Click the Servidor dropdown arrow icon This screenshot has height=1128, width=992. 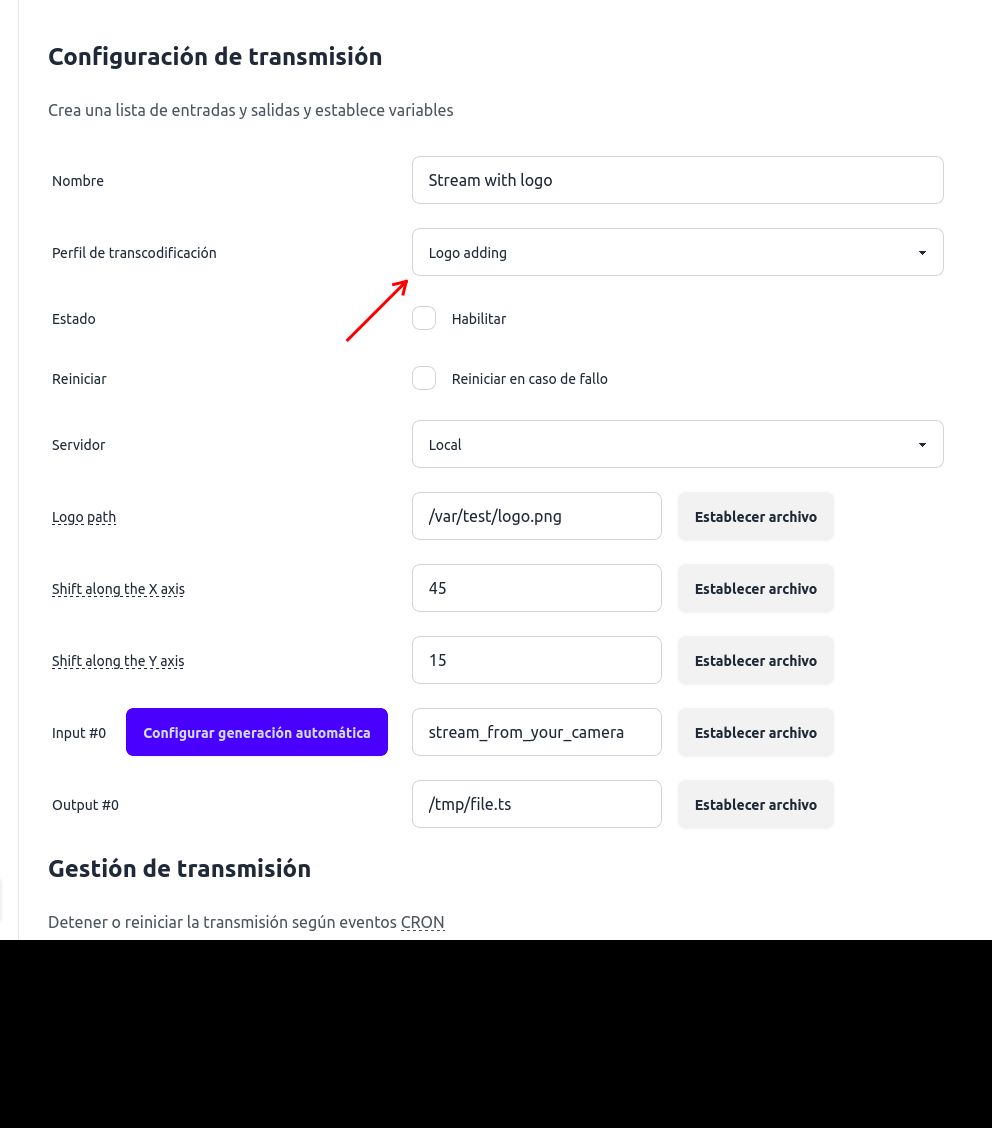921,444
